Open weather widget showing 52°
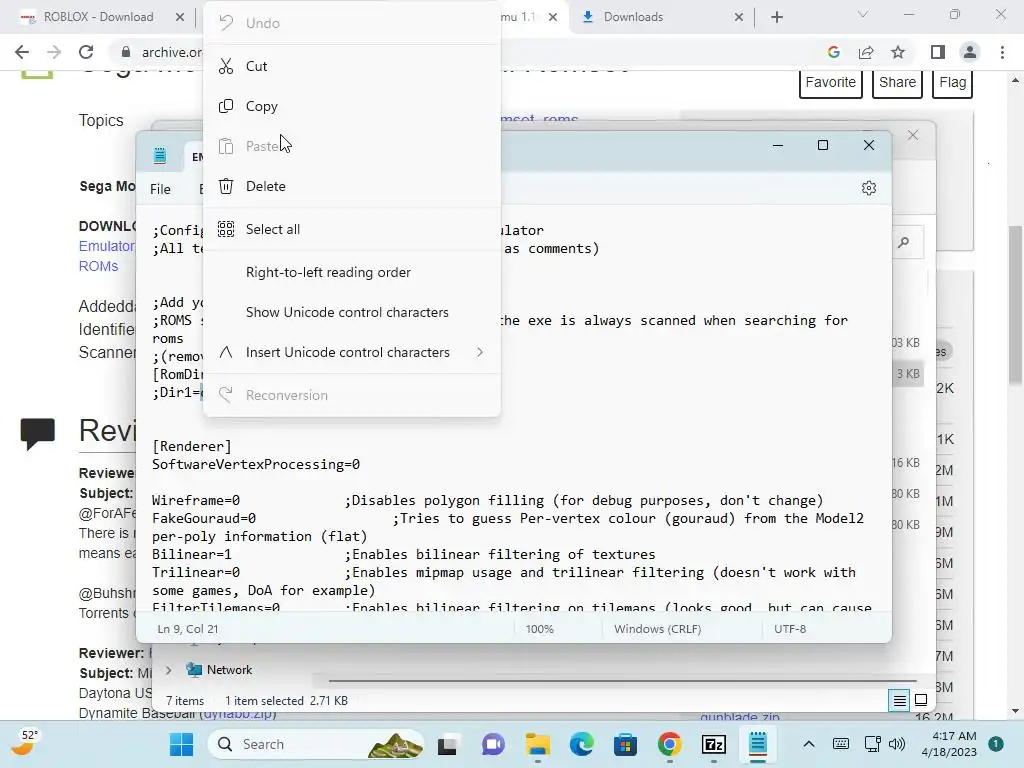1024x768 pixels. 25,743
